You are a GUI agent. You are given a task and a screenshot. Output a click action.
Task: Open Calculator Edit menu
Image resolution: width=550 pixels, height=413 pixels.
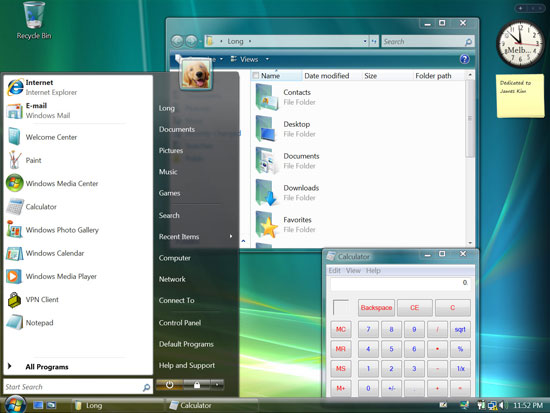pos(334,271)
